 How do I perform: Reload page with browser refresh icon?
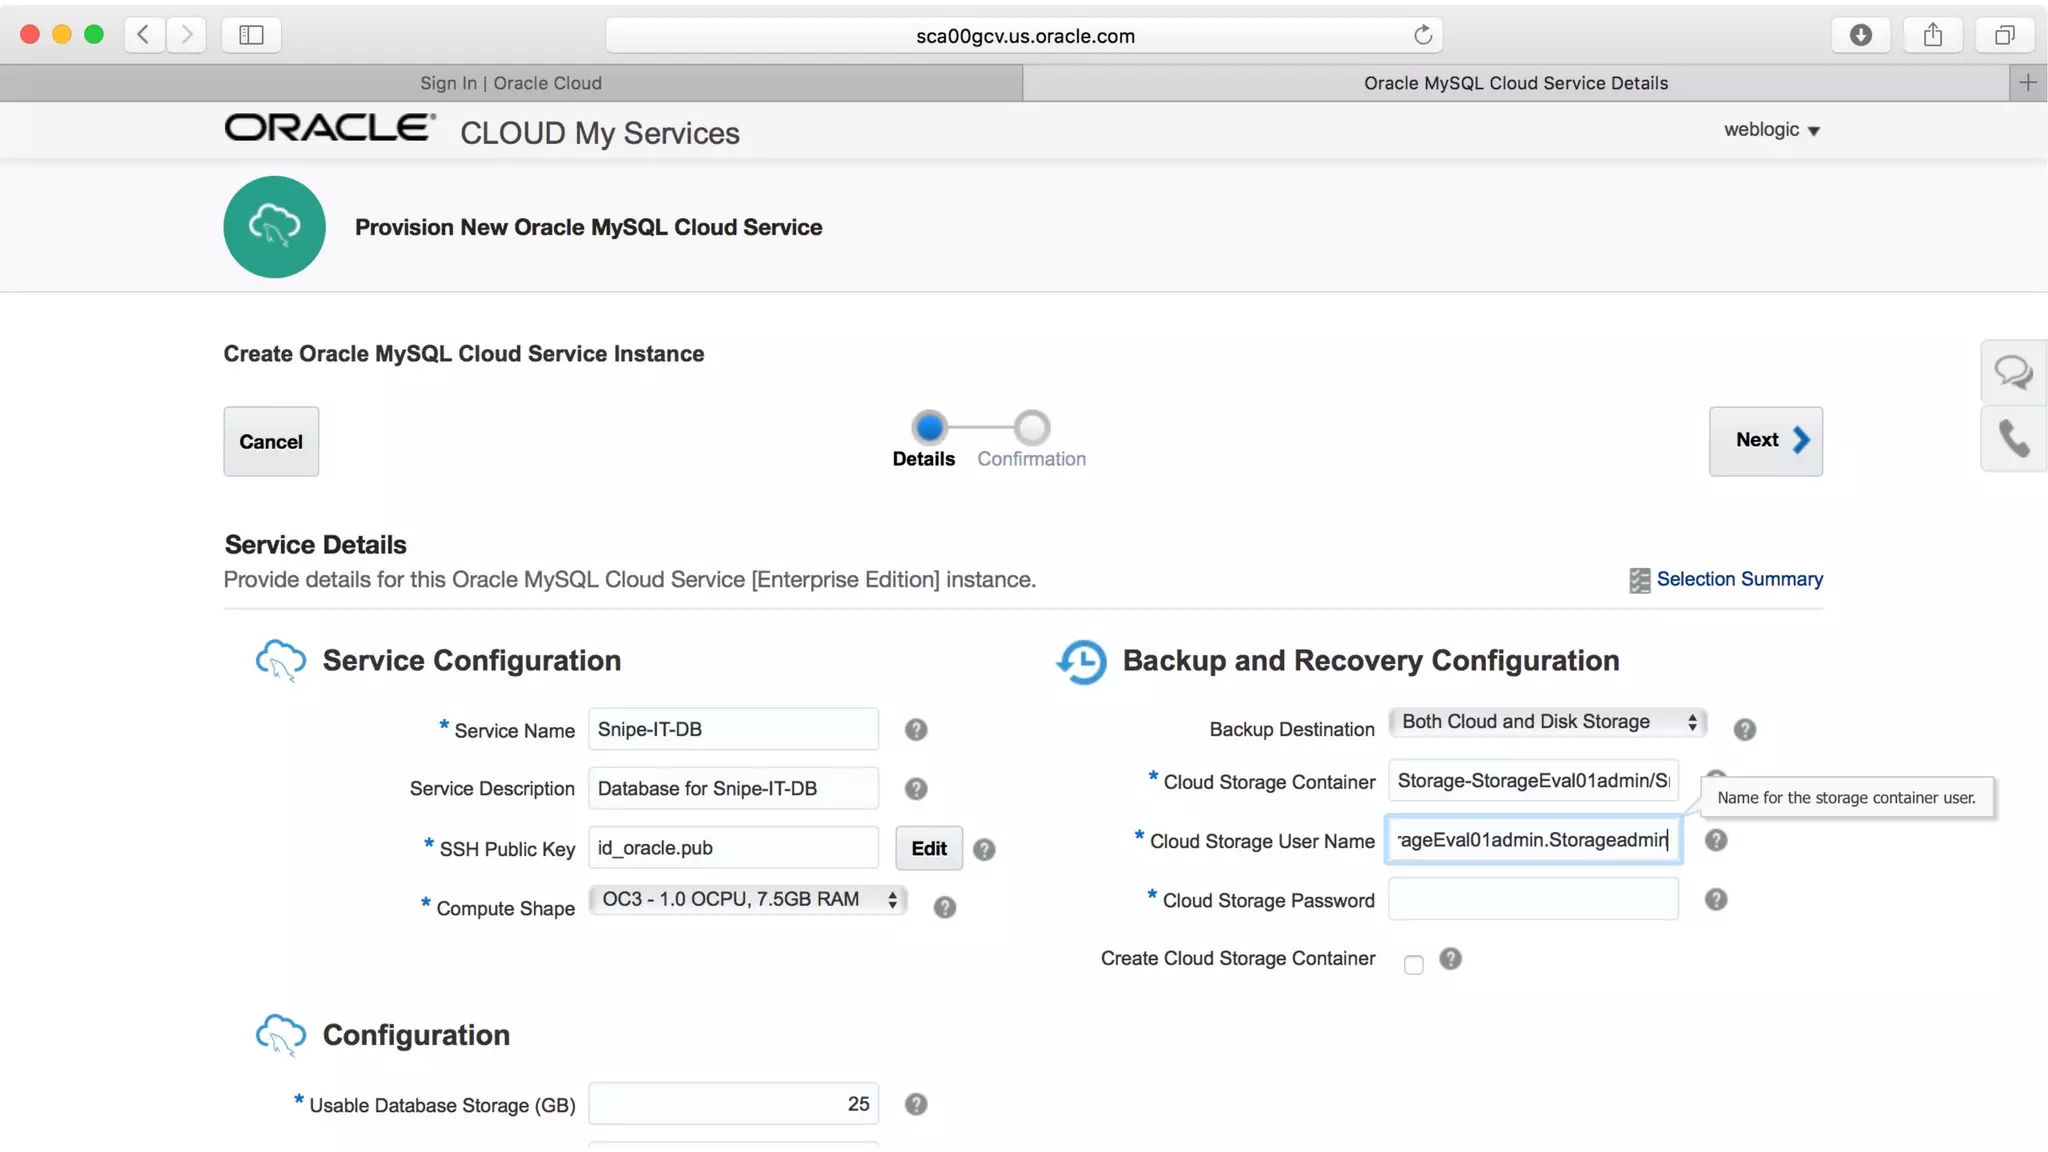click(x=1422, y=36)
